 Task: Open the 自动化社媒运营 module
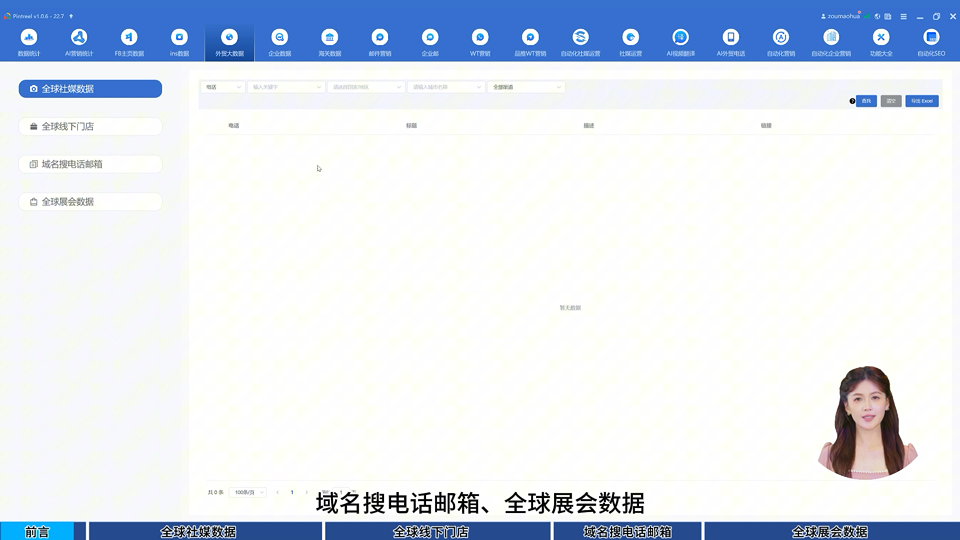click(580, 42)
